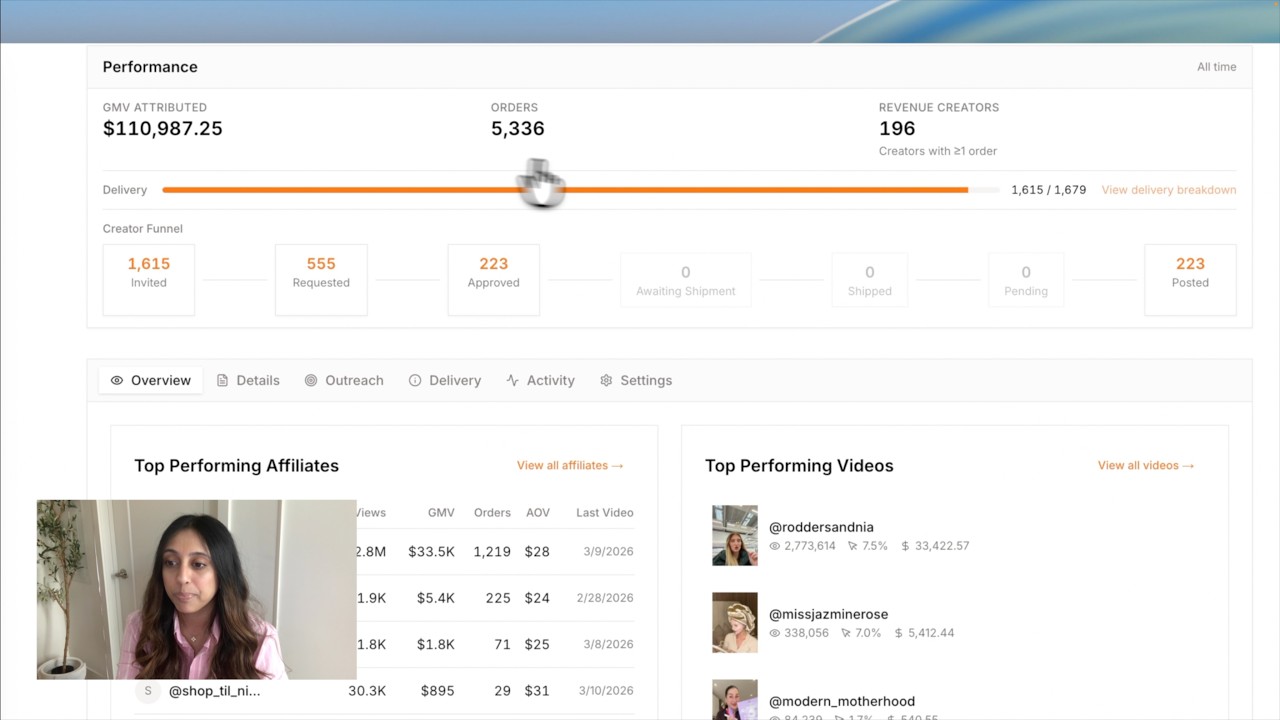Click the $110,987.25 GMV Attributed value
Image resolution: width=1280 pixels, height=720 pixels.
click(x=163, y=128)
